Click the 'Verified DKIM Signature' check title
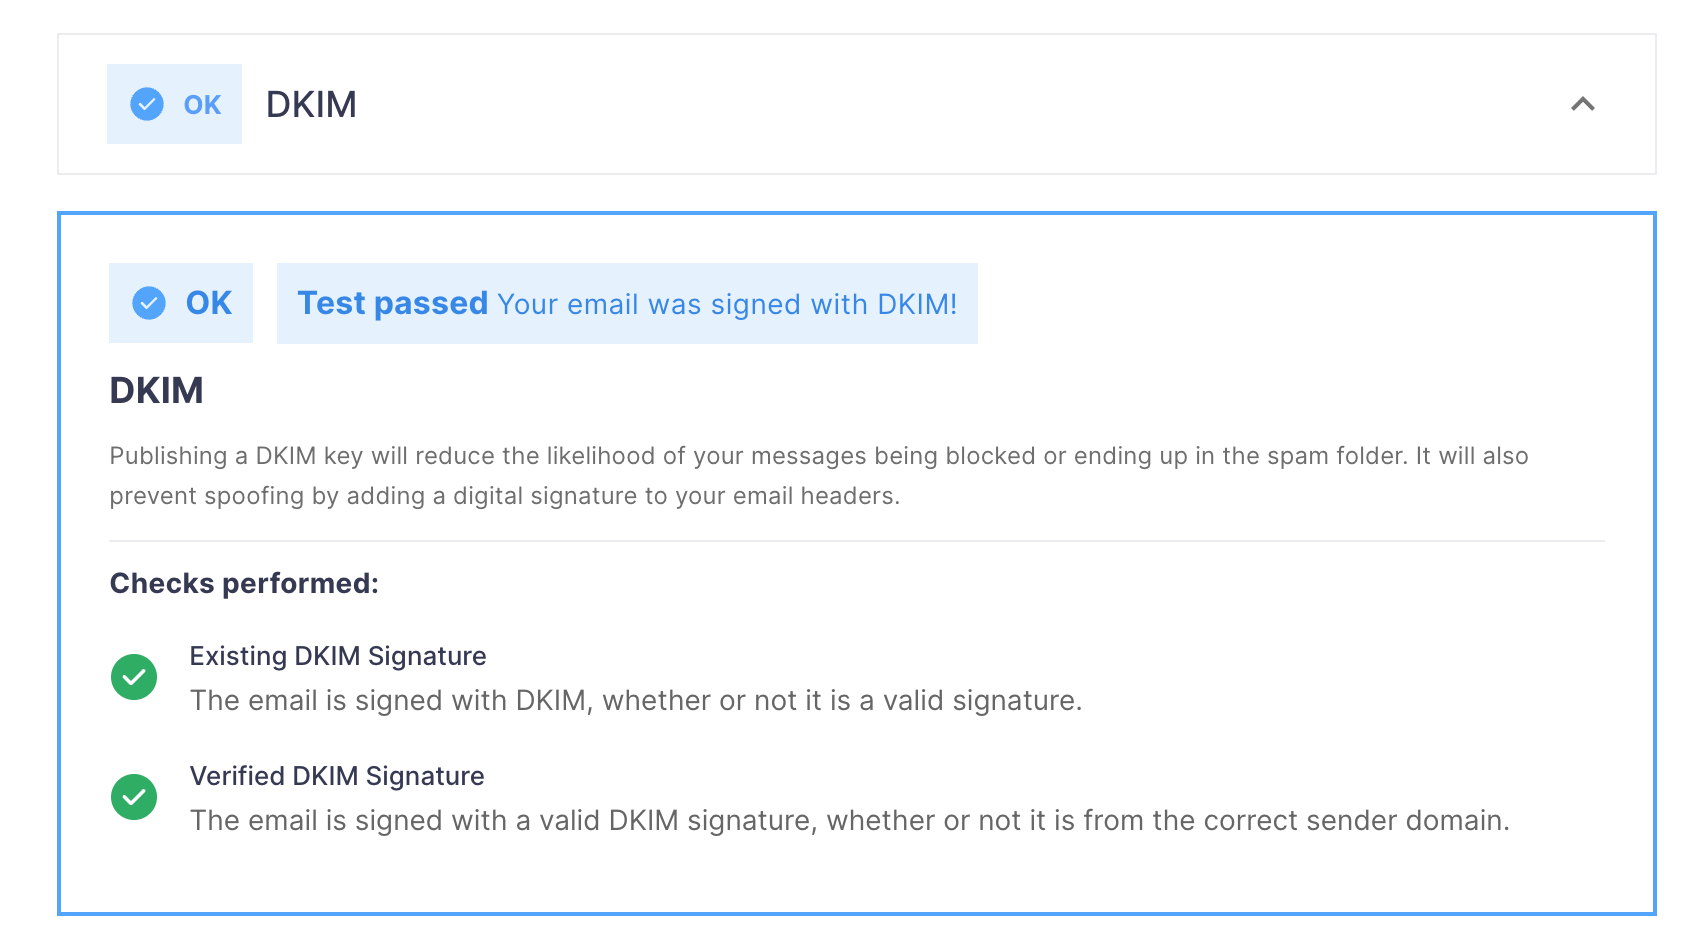 [337, 776]
